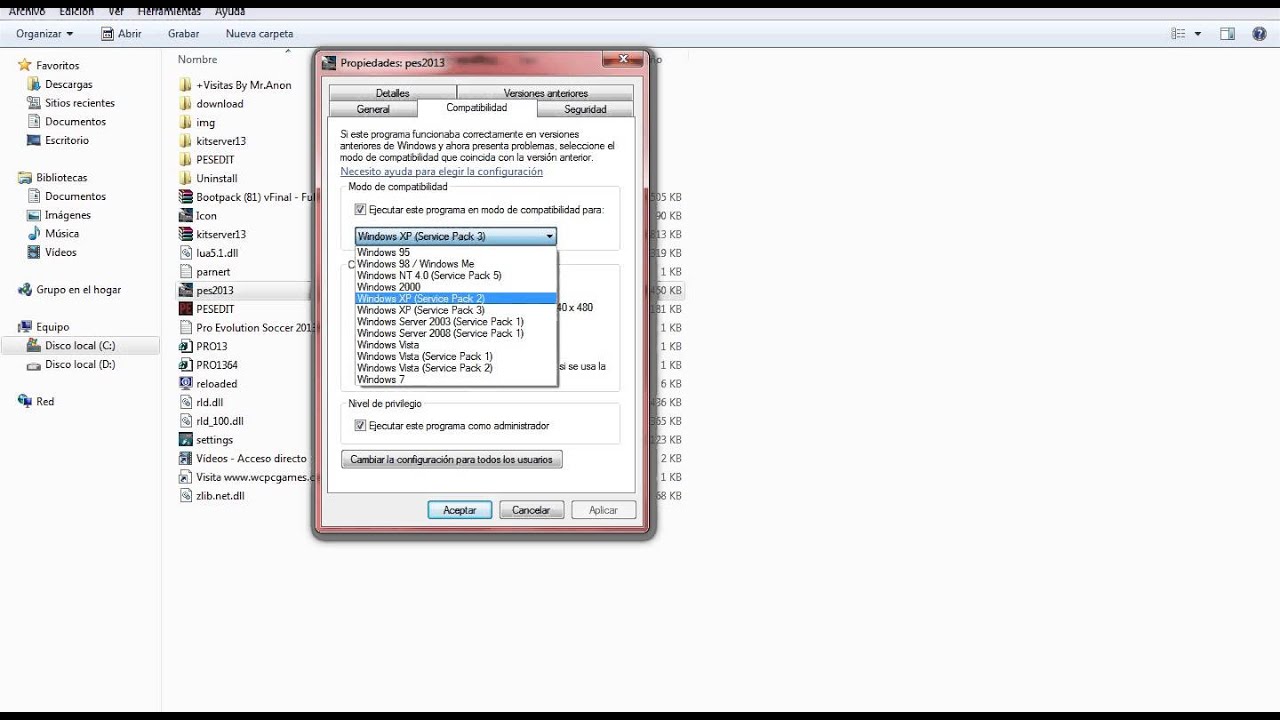Switch to the Seguridad tab
The height and width of the screenshot is (720, 1280).
tap(585, 109)
